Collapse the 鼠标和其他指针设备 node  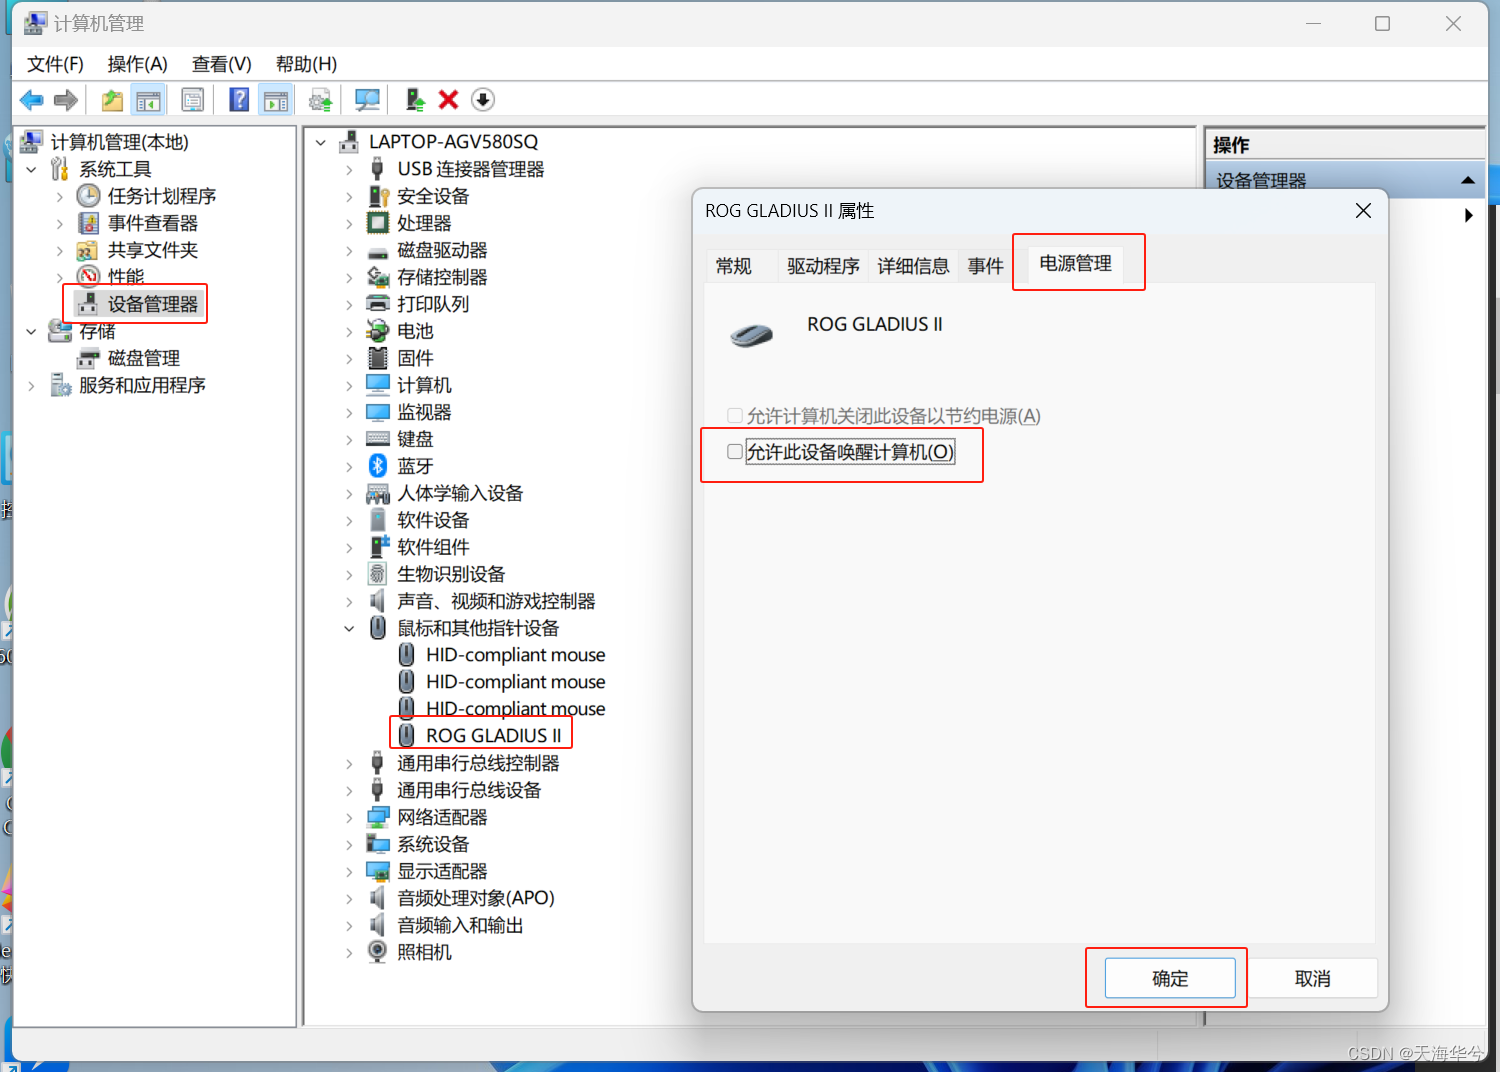(349, 629)
